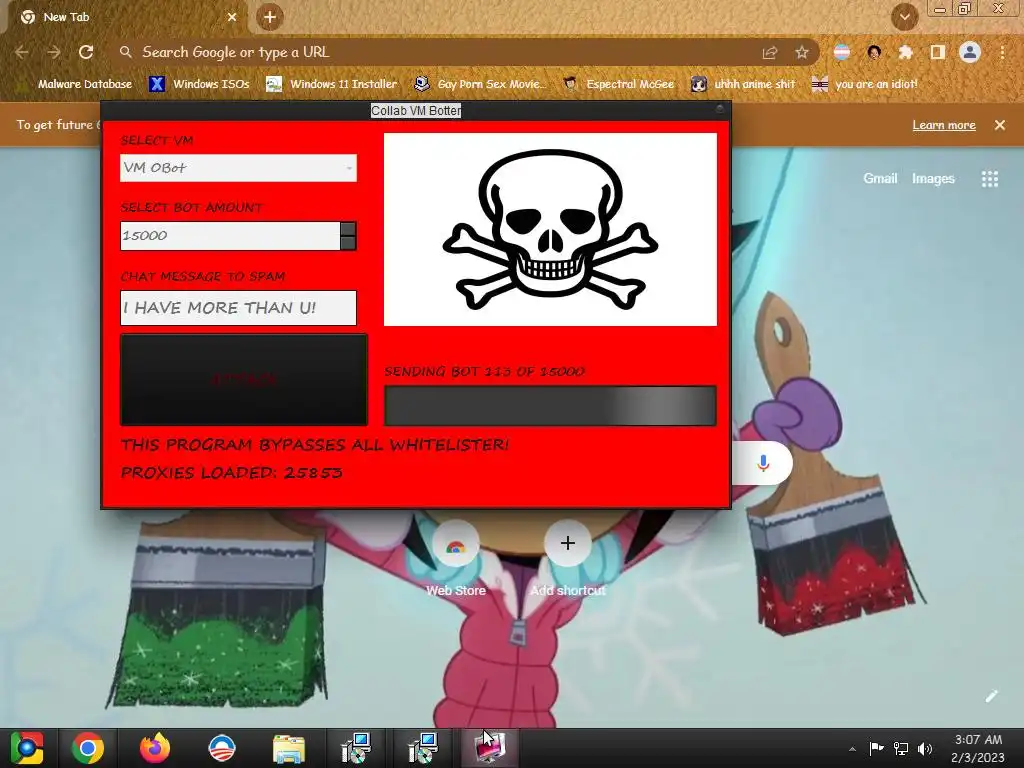Open Windows ISOs bookmark
Image resolution: width=1024 pixels, height=768 pixels.
199,84
